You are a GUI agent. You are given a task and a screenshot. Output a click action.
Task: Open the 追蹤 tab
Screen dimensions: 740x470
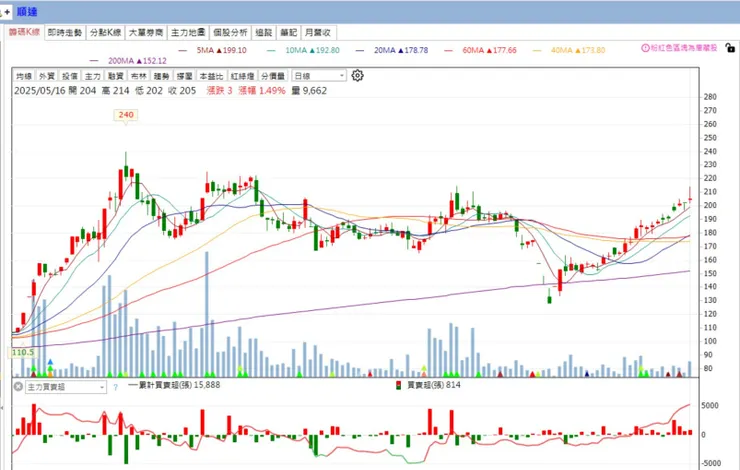[264, 32]
